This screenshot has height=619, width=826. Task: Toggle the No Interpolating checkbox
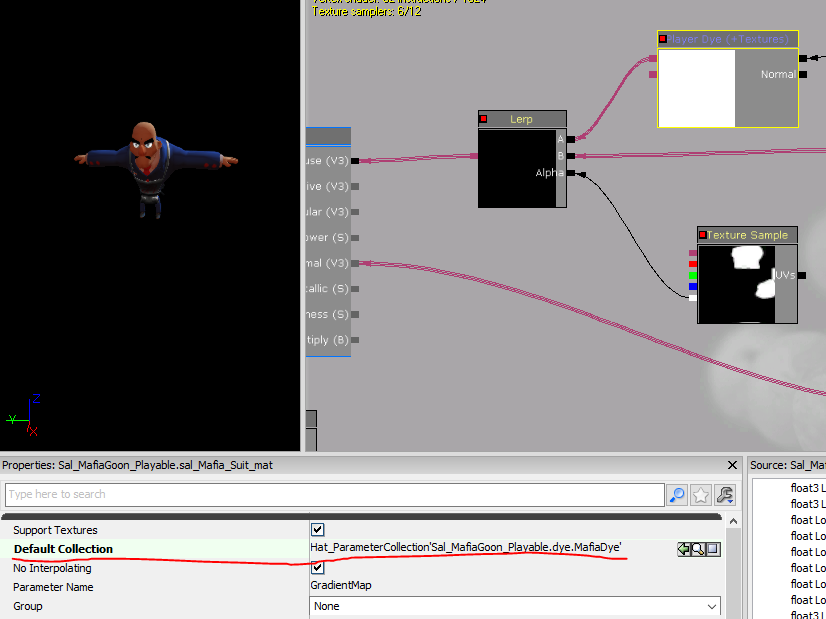(x=318, y=567)
